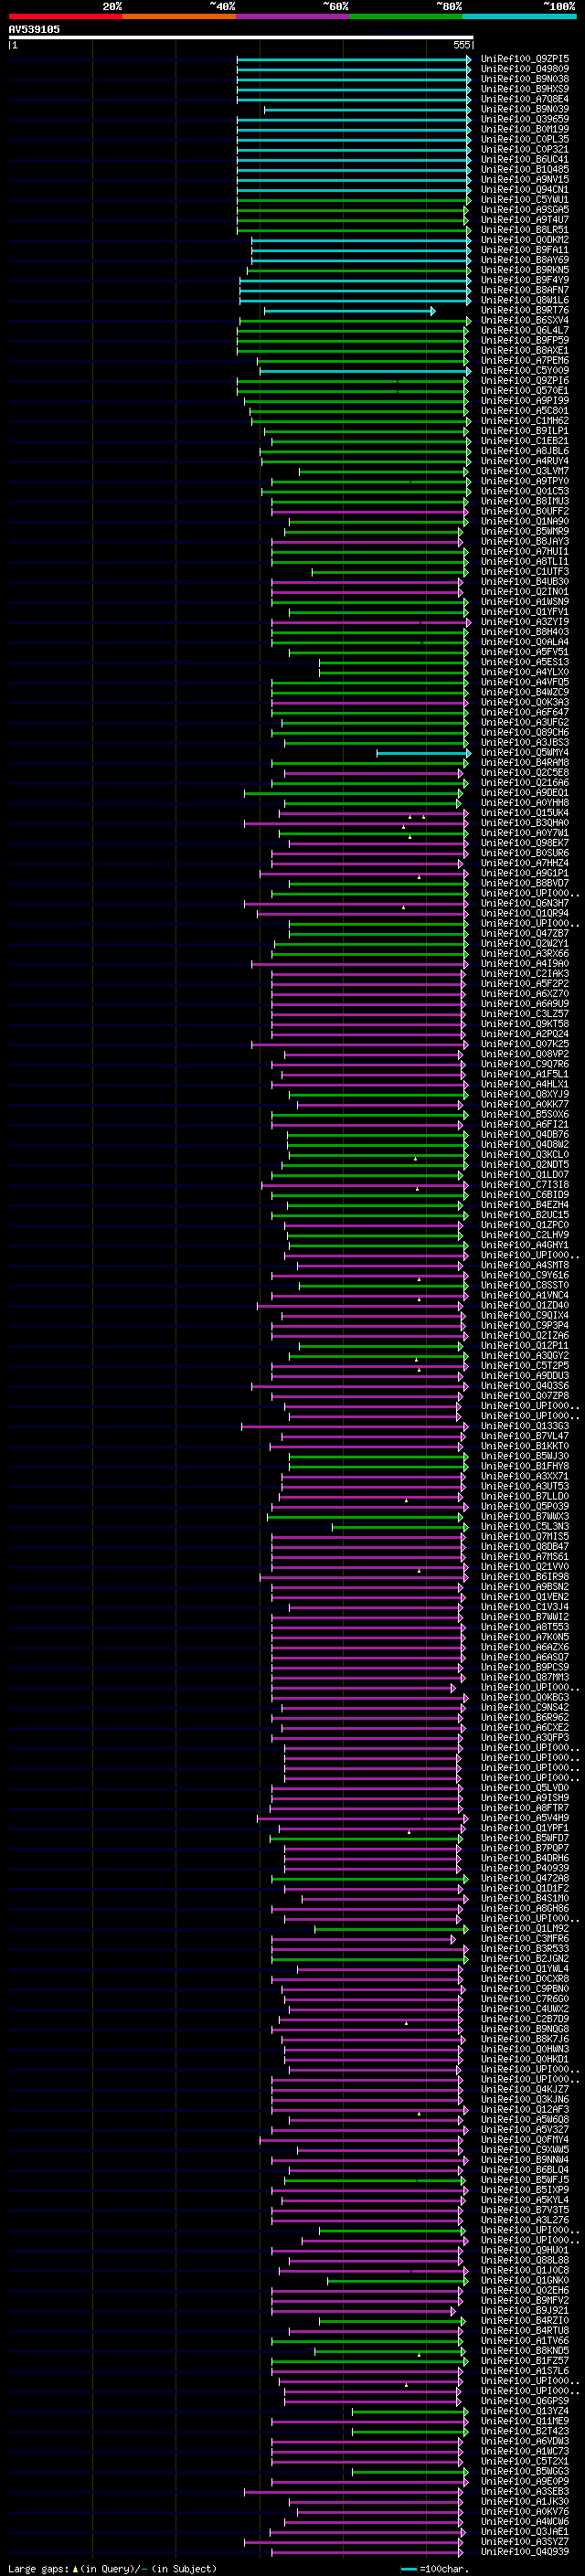Select the UniRef100_Q5WMY4 label
The height and width of the screenshot is (2576, 585).
point(524,752)
